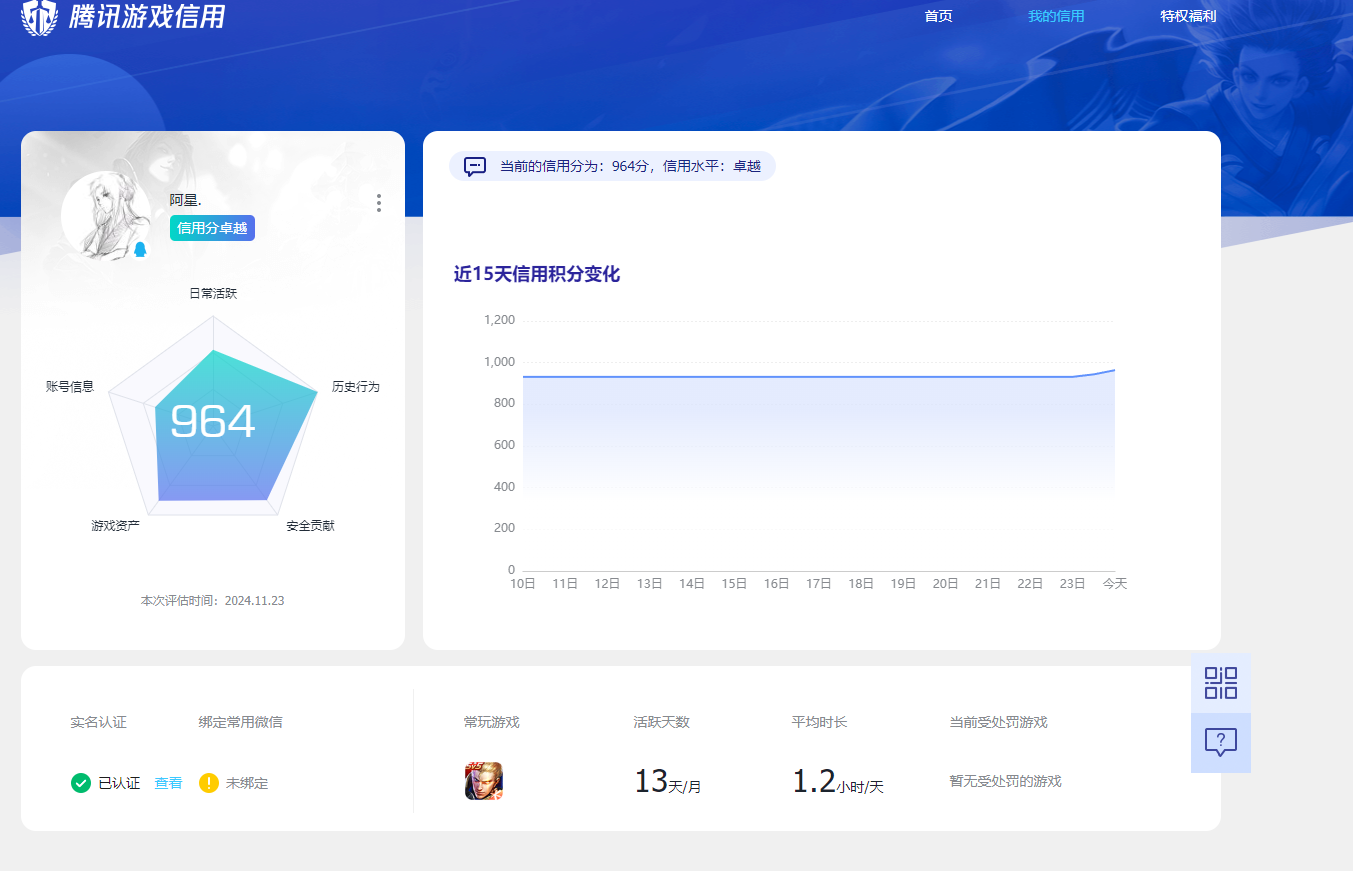The height and width of the screenshot is (871, 1353).
Task: Click the chat bubble icon beside credit message
Action: point(475,166)
